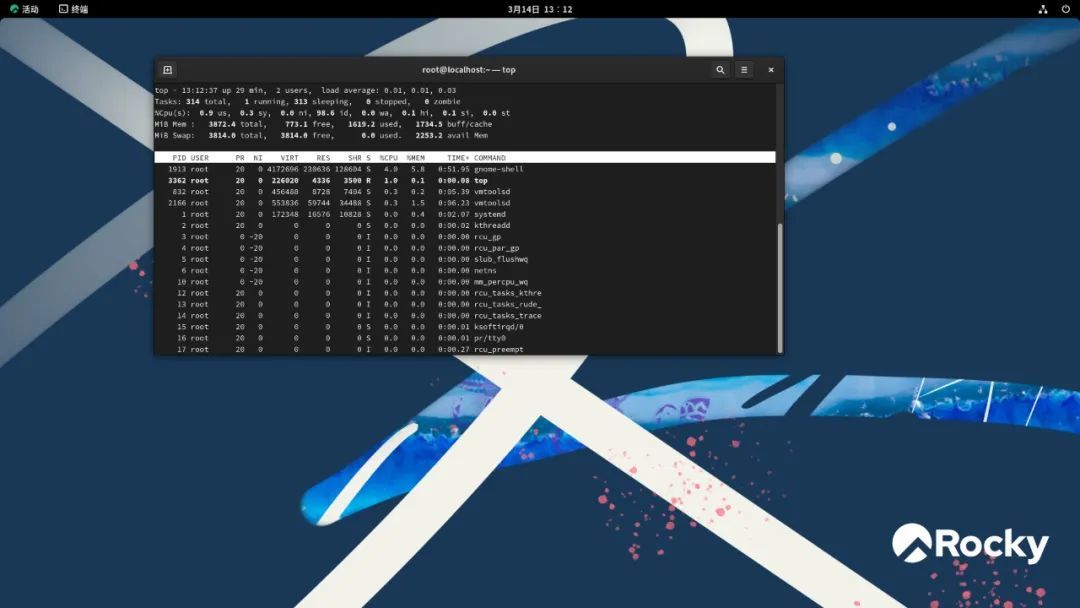Click the "314 total" tasks value
The height and width of the screenshot is (608, 1080).
[207, 101]
